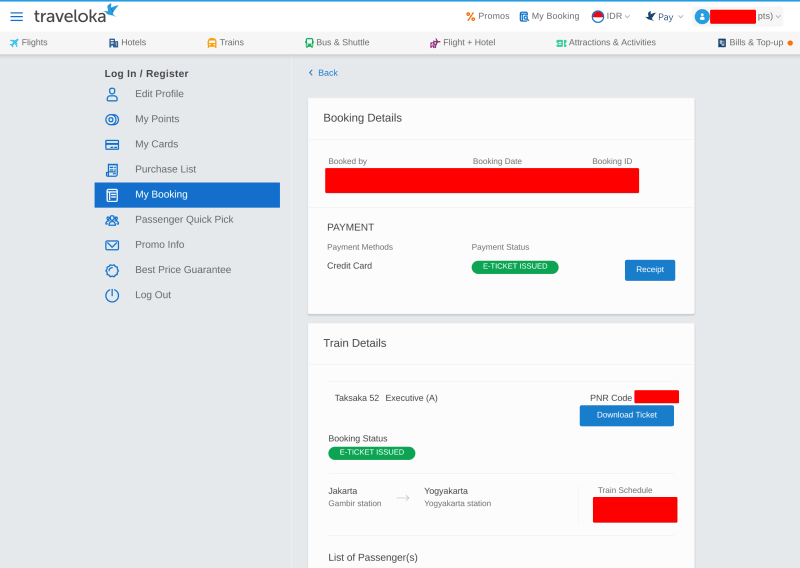Image resolution: width=800 pixels, height=568 pixels.
Task: Click the Bills & Top-up icon
Action: click(x=722, y=43)
